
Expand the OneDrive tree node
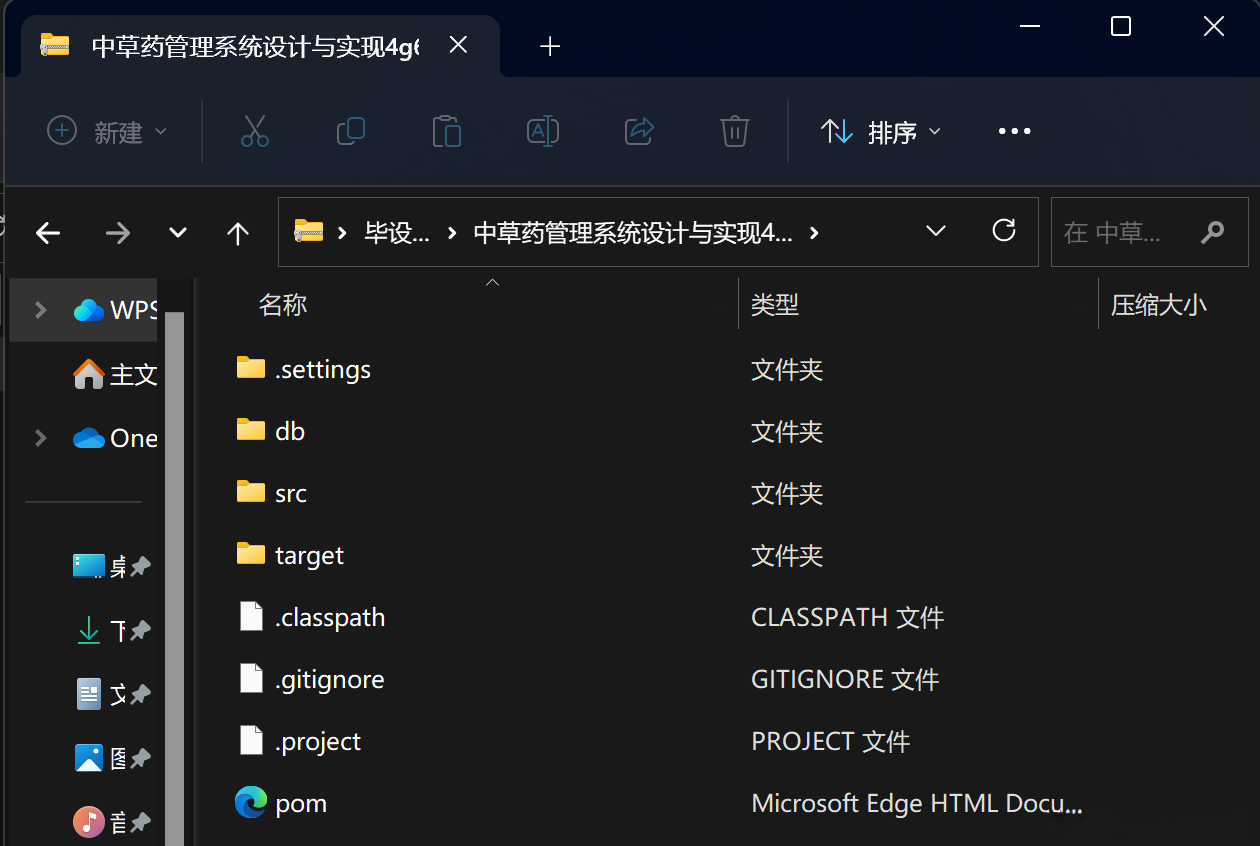click(x=41, y=438)
